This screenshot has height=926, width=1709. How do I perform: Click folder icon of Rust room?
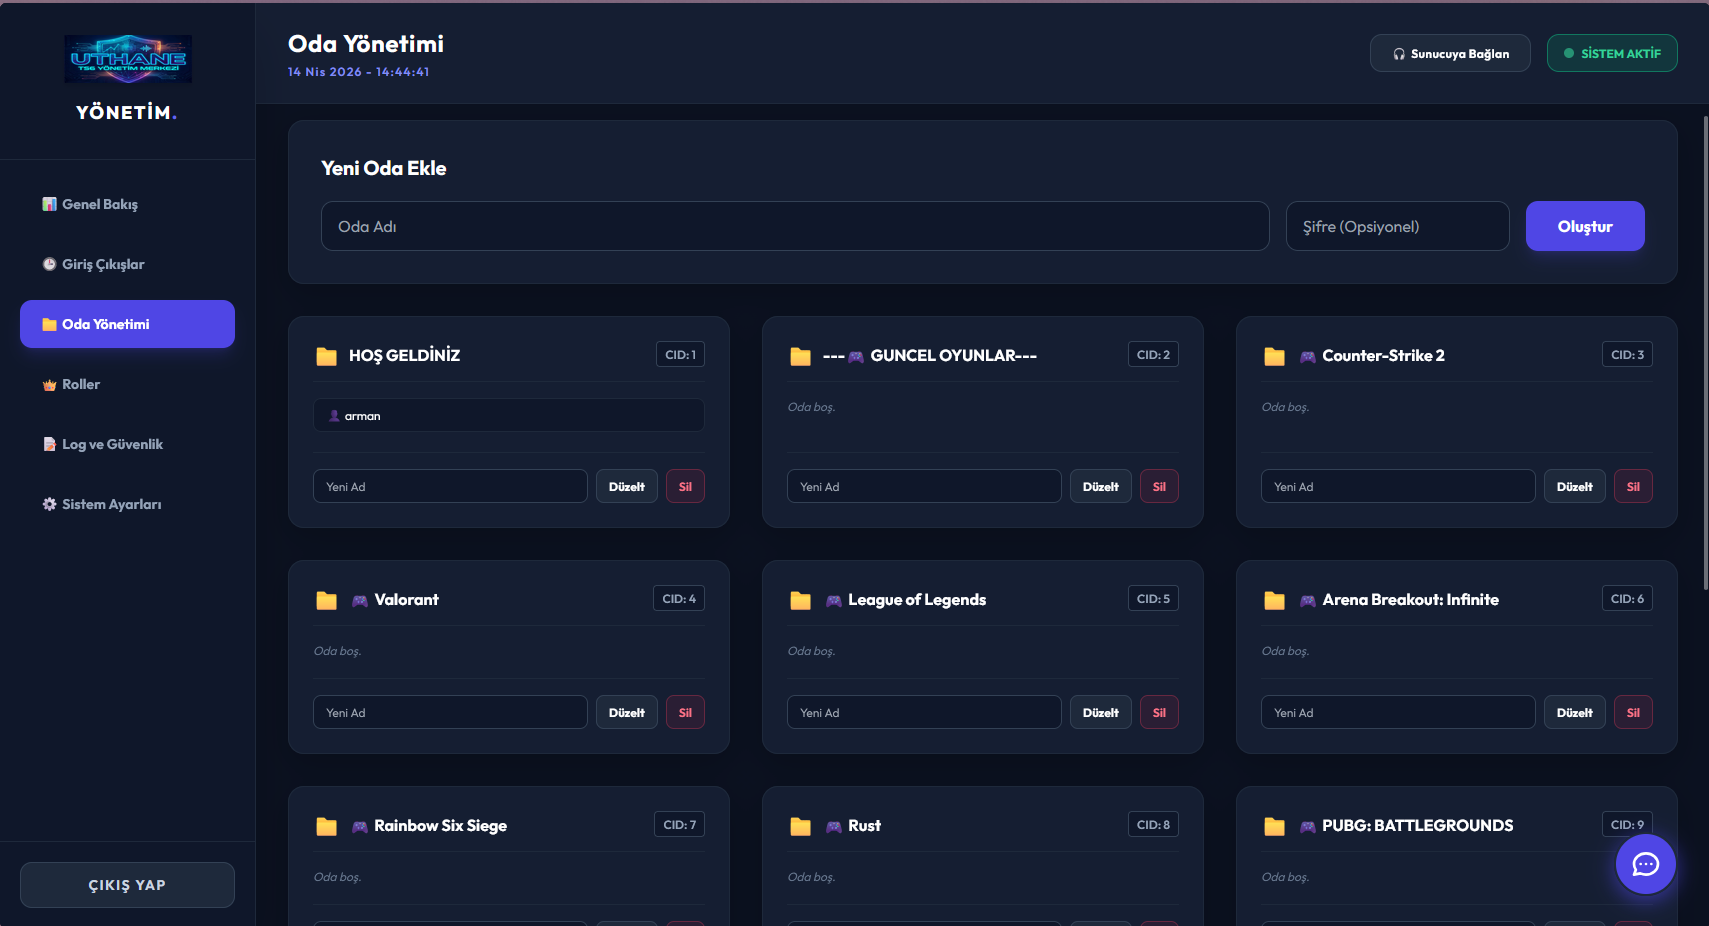coord(801,826)
